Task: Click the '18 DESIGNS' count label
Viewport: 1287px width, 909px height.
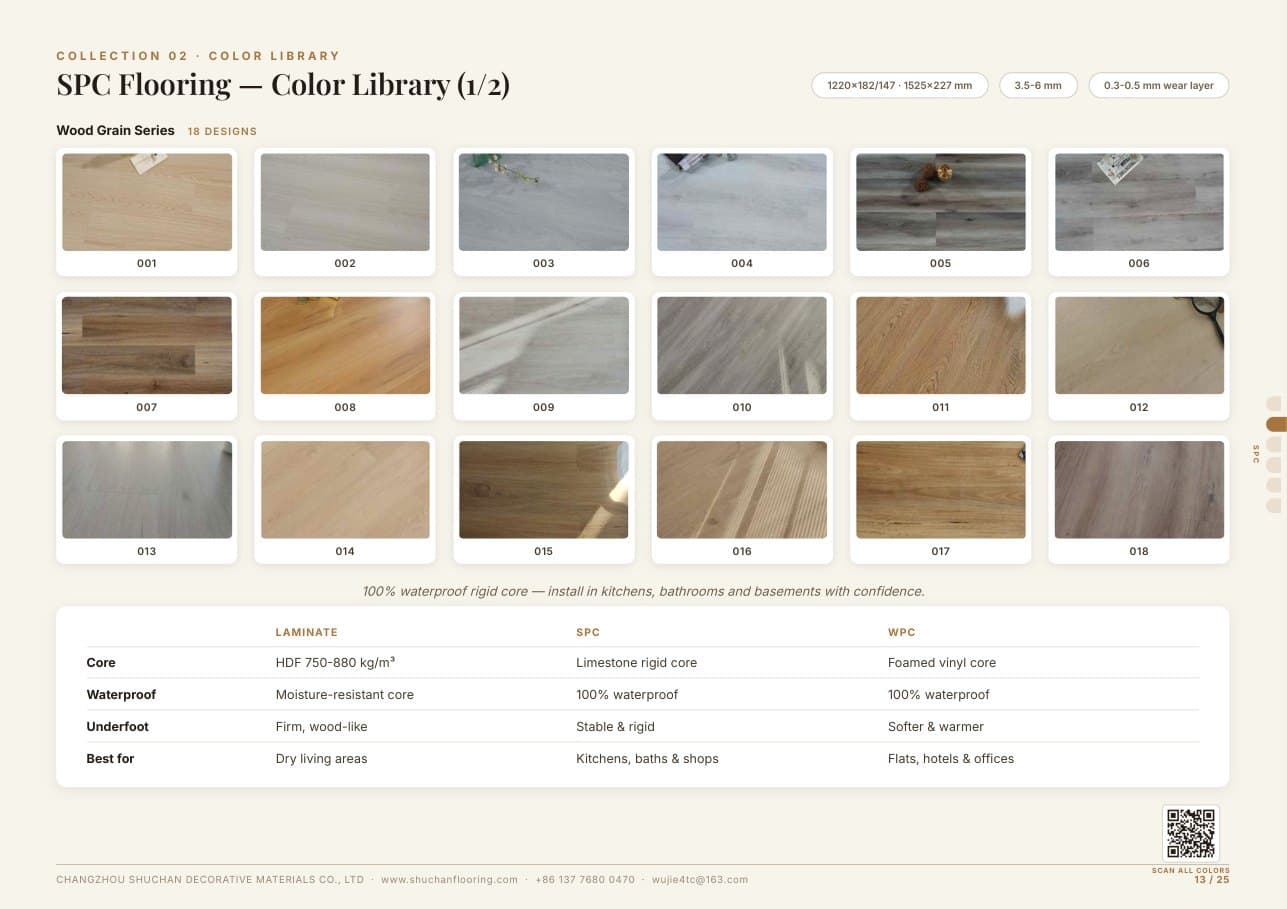Action: coord(222,131)
